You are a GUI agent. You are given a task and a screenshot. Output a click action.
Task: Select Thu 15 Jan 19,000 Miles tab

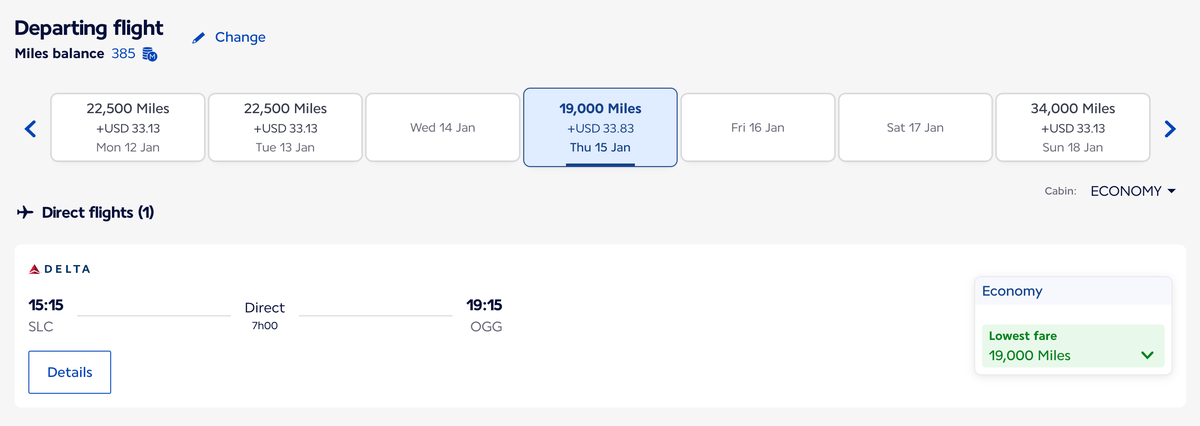(x=600, y=128)
